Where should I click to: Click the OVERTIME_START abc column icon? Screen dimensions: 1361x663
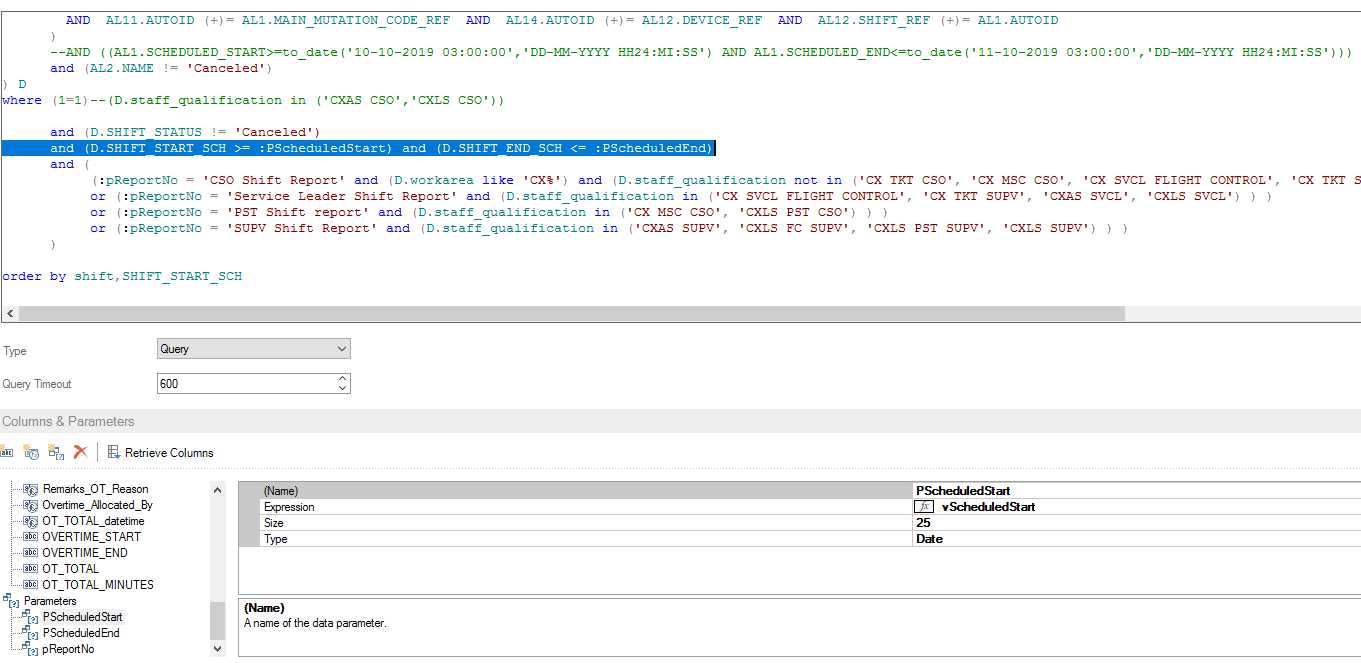click(31, 537)
